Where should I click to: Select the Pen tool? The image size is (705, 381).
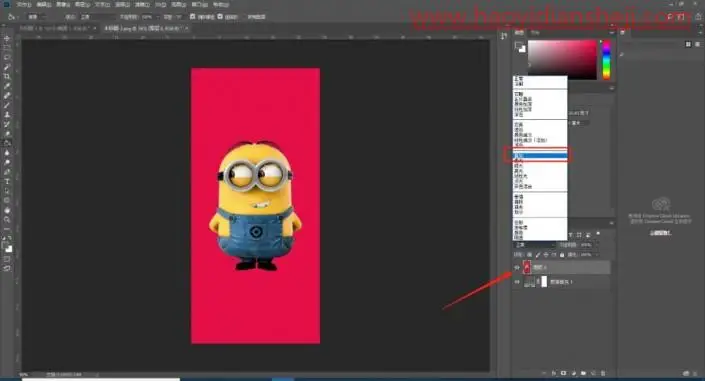click(x=7, y=172)
